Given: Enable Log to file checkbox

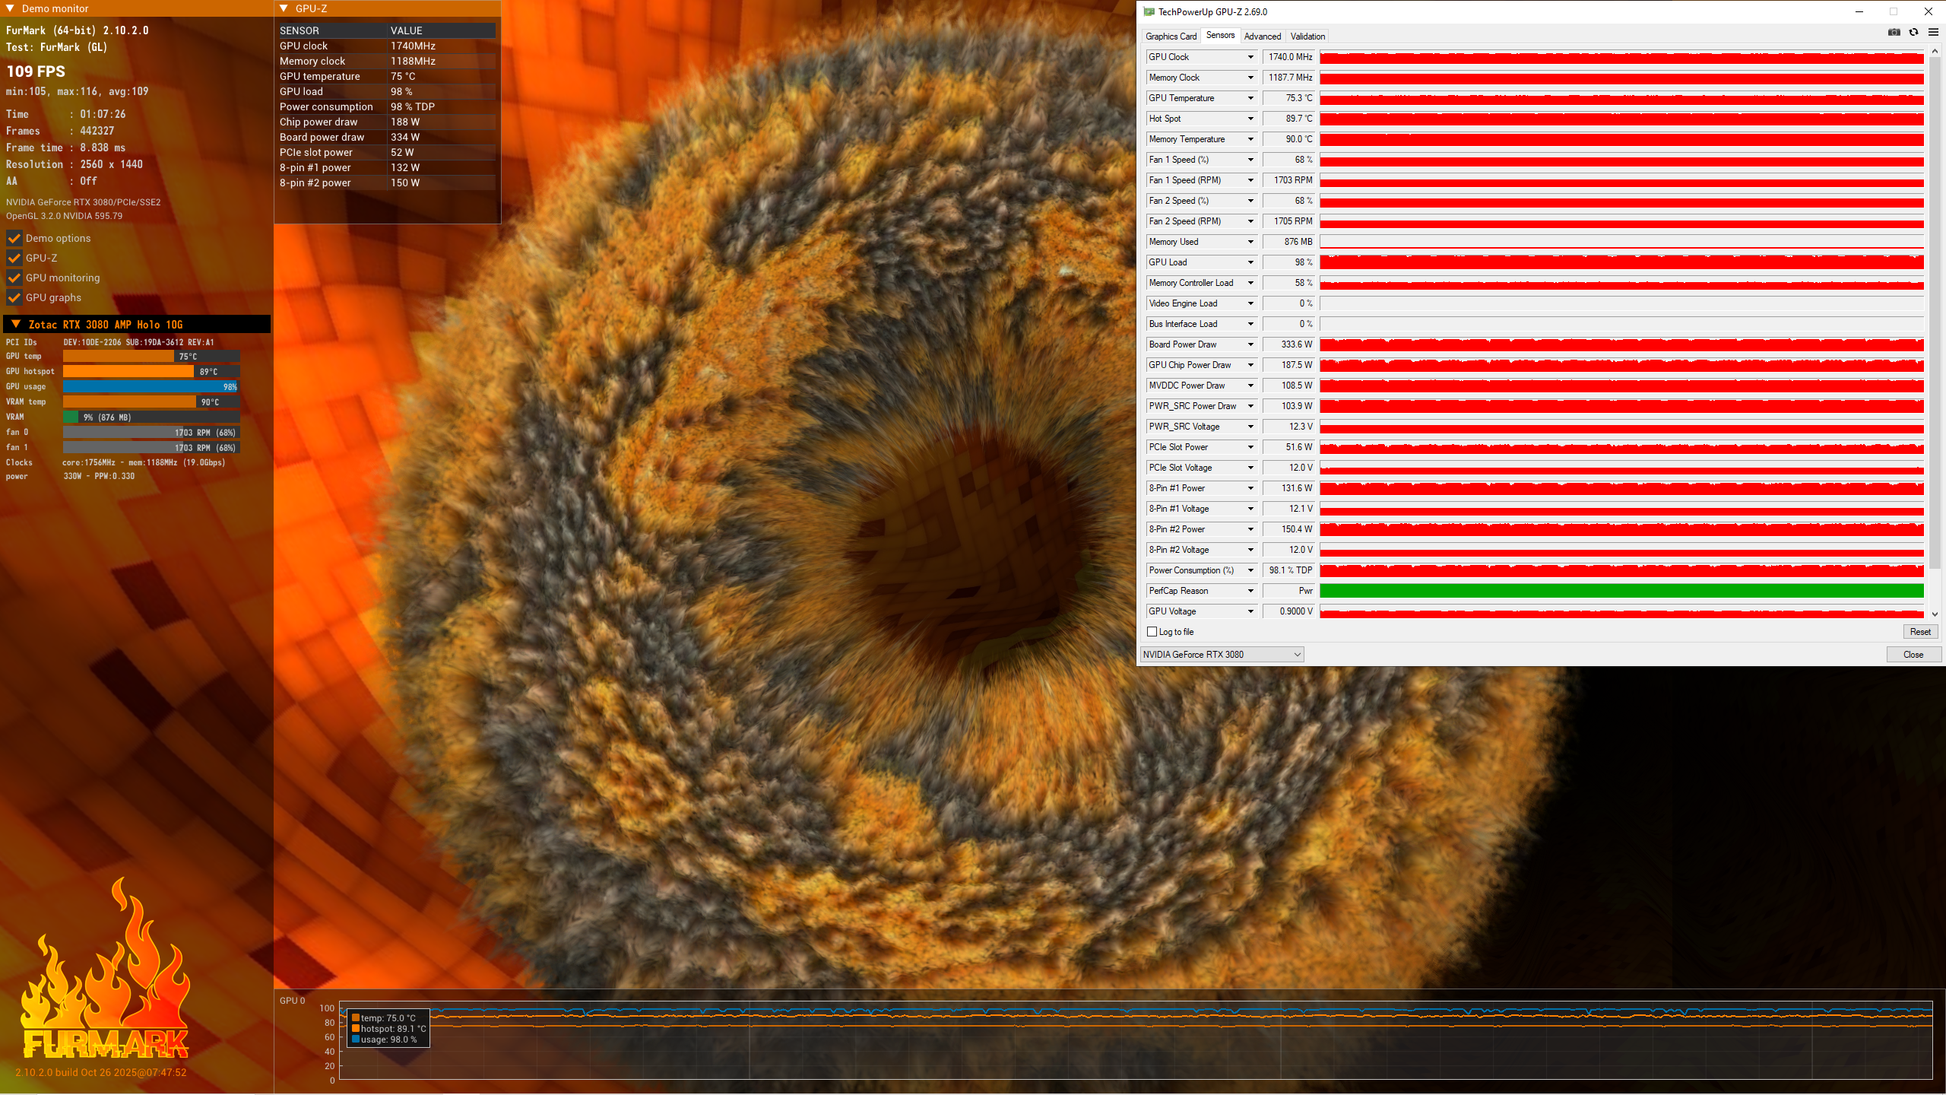Looking at the screenshot, I should coord(1152,632).
